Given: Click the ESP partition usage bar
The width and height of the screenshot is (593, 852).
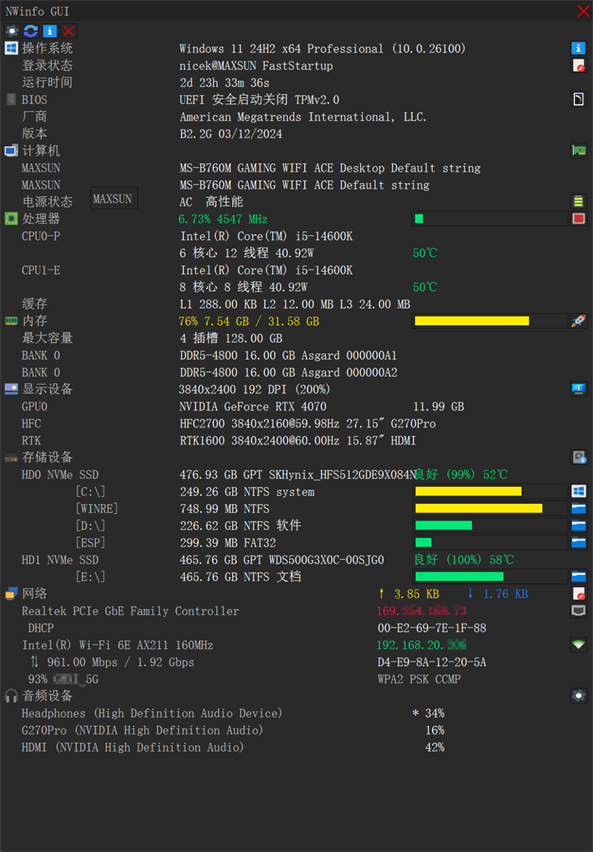Looking at the screenshot, I should tap(490, 542).
